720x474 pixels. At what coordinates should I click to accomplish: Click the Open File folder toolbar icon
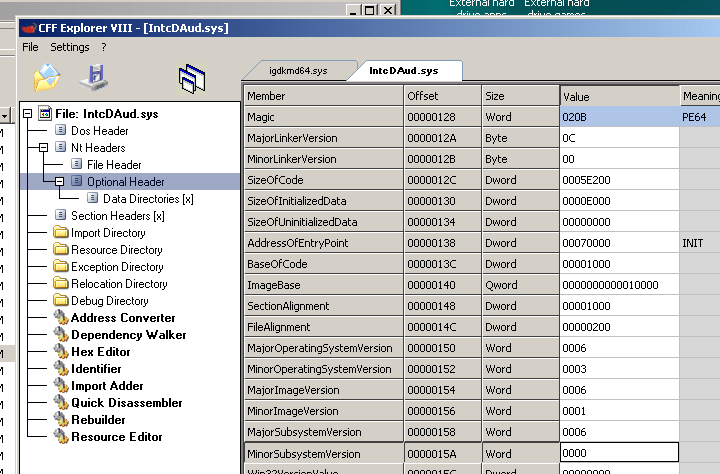[47, 77]
